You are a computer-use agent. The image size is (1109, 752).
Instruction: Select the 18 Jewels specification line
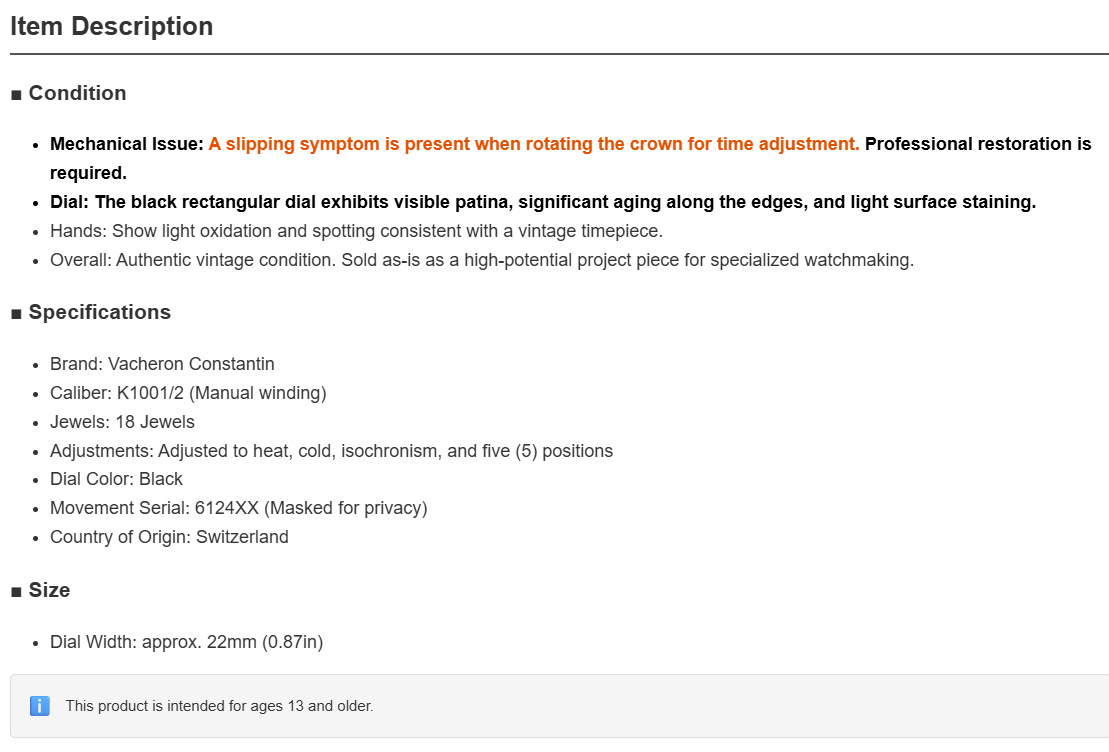tap(122, 422)
